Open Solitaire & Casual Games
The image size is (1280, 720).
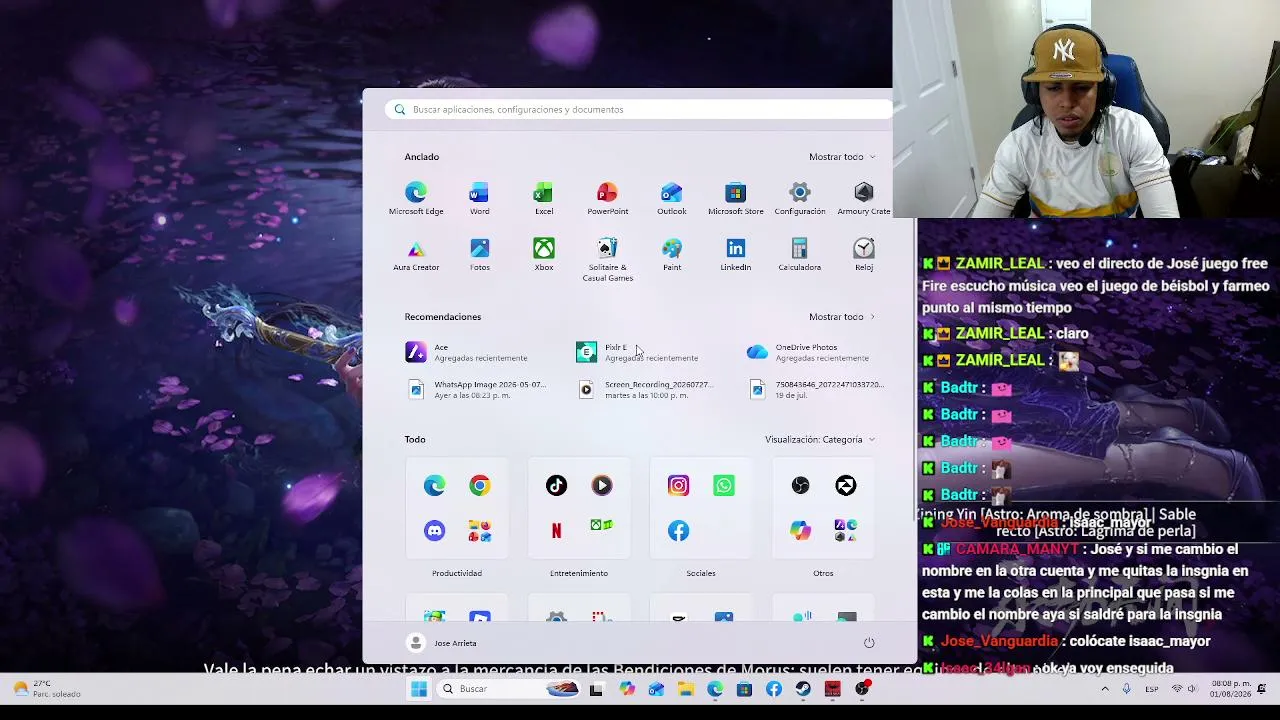pos(608,259)
